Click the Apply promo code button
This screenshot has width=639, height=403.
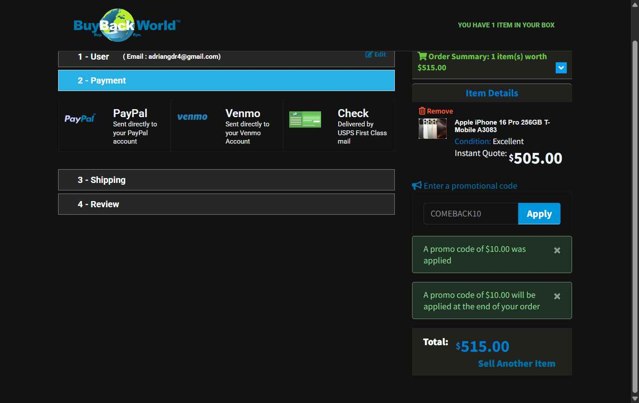539,214
